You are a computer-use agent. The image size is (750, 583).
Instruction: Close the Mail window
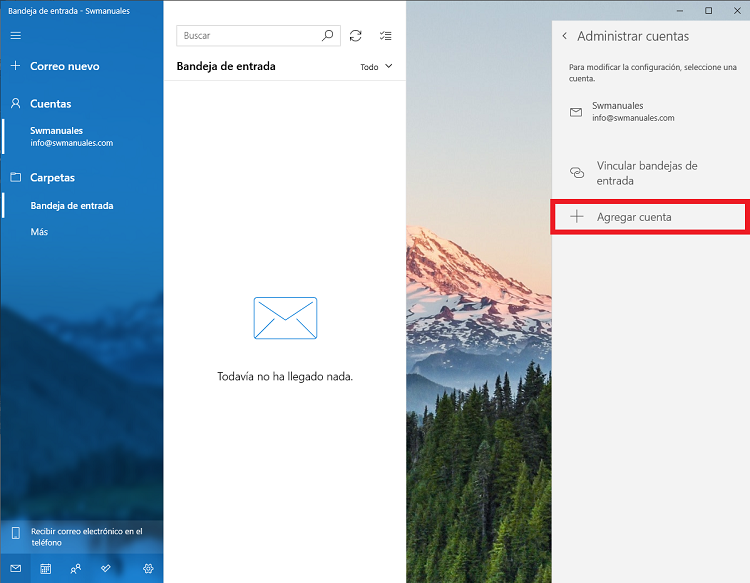click(x=737, y=11)
